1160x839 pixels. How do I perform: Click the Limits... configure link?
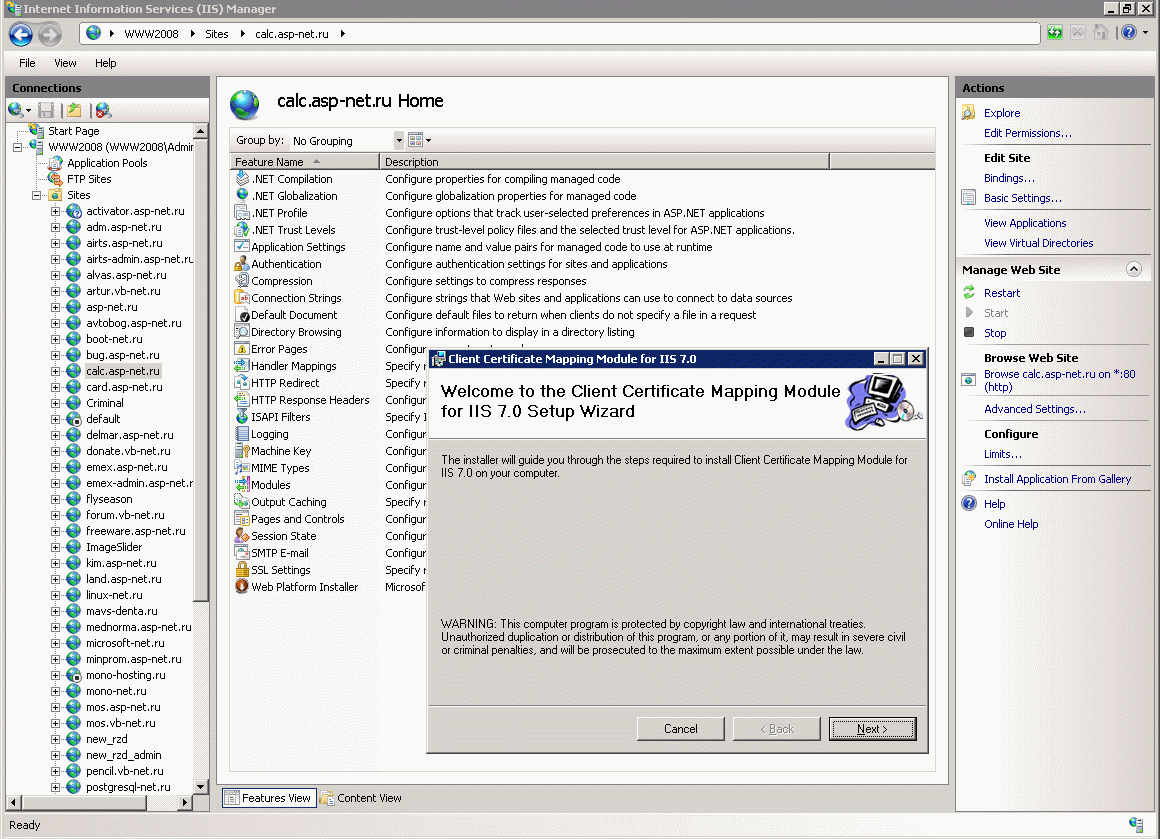(1002, 454)
